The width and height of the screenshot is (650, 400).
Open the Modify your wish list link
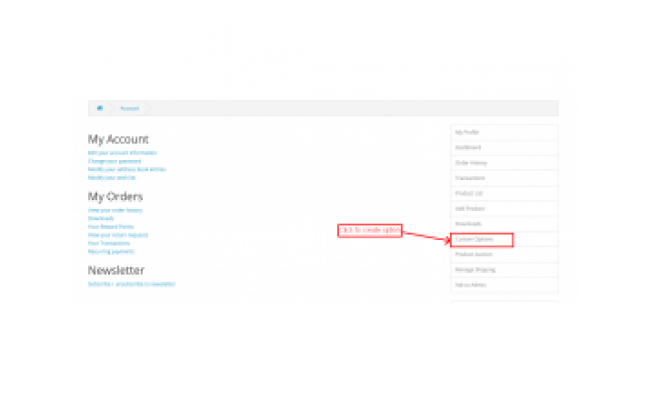click(x=112, y=178)
